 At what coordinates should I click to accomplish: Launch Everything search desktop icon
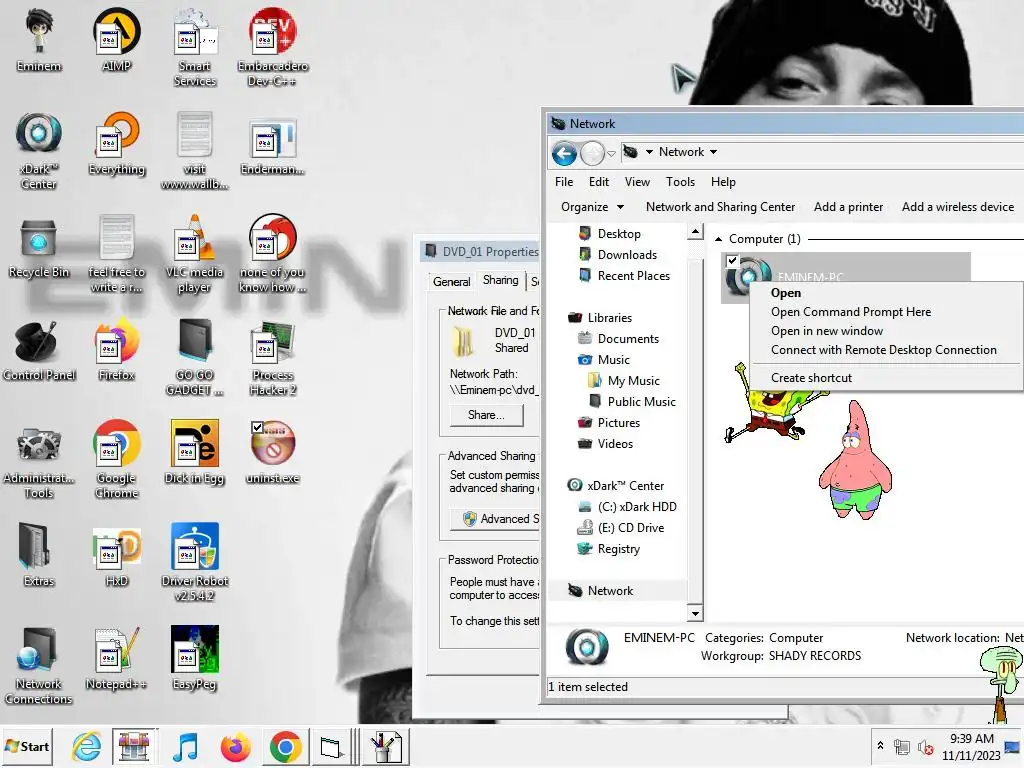[116, 144]
